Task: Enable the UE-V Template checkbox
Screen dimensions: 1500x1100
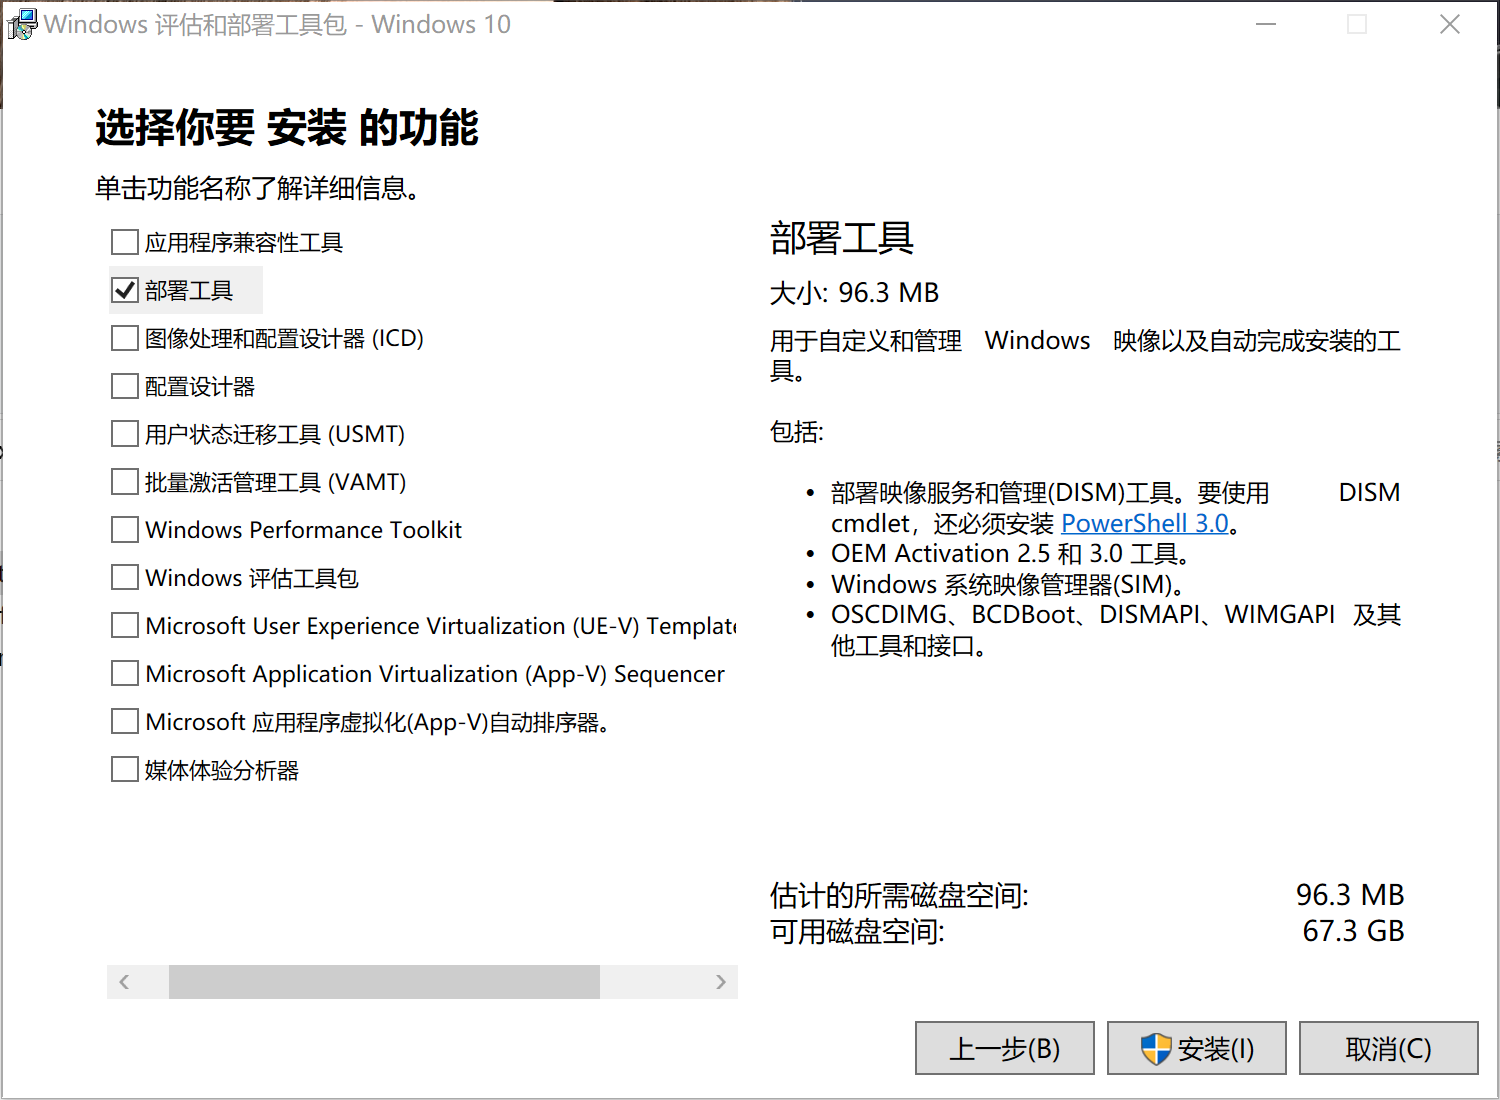Action: pos(125,626)
